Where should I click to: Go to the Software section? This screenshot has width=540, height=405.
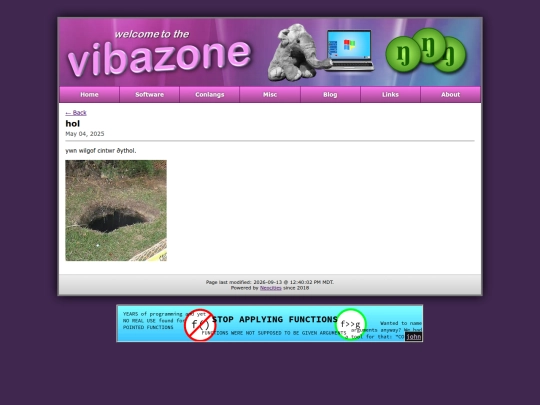(149, 94)
